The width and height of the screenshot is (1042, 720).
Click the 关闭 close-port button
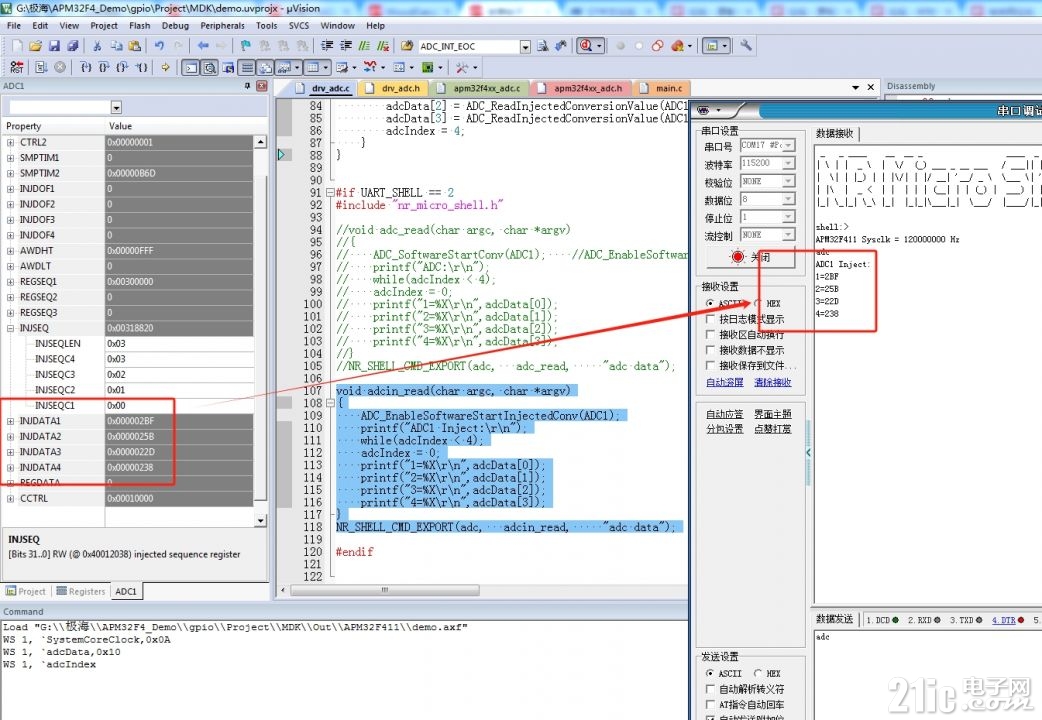[x=750, y=257]
